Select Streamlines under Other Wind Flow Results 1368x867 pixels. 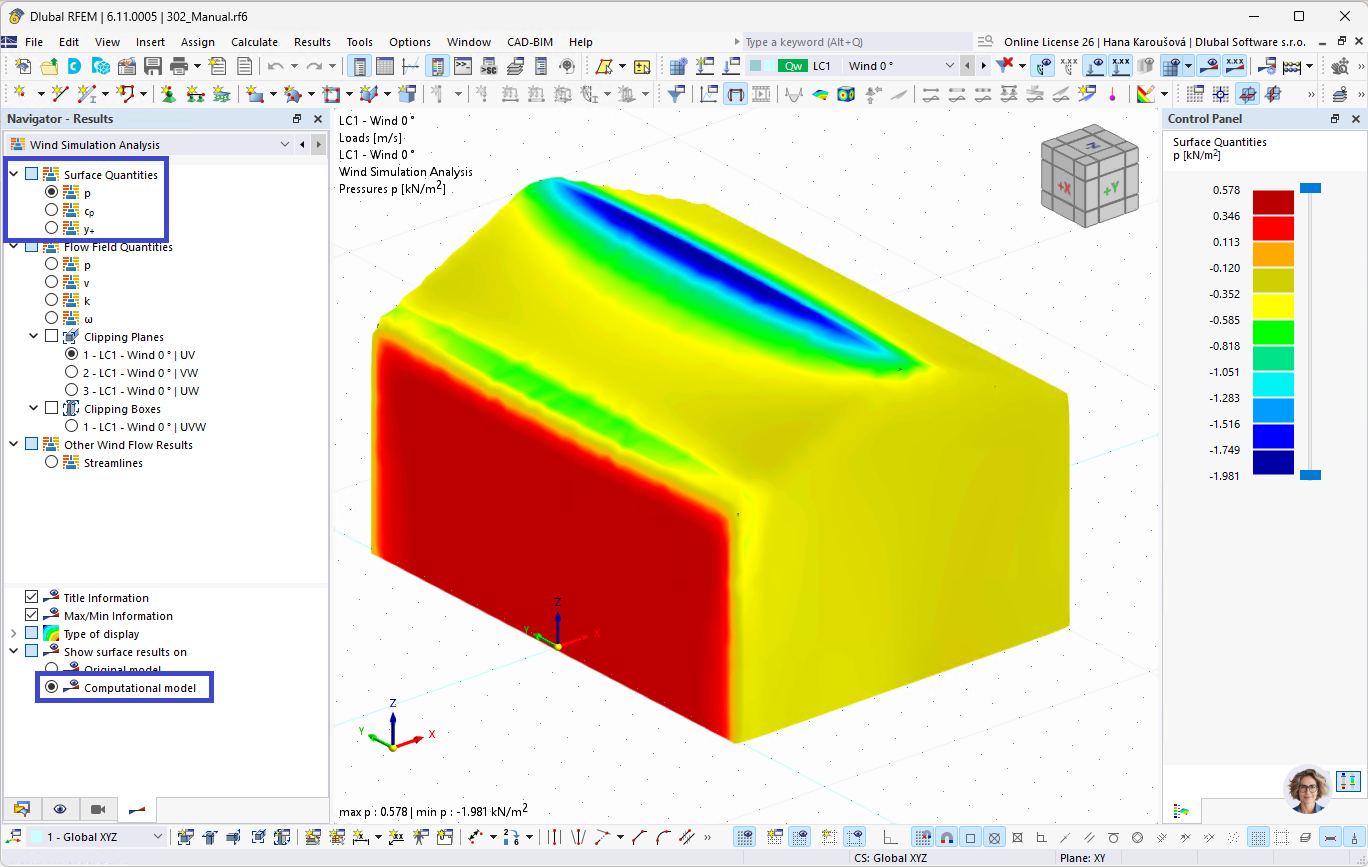click(x=52, y=462)
